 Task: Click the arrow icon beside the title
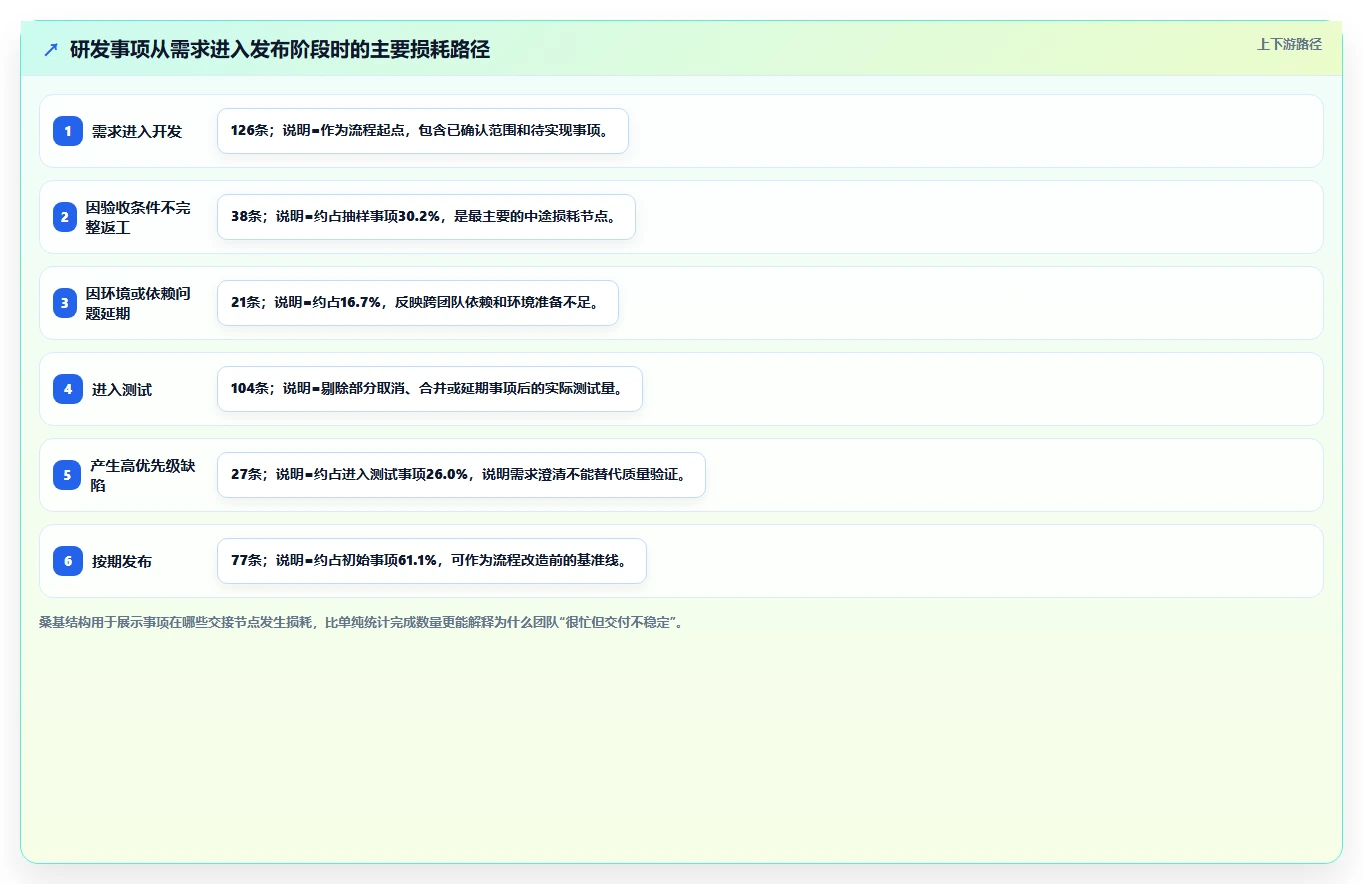click(51, 50)
